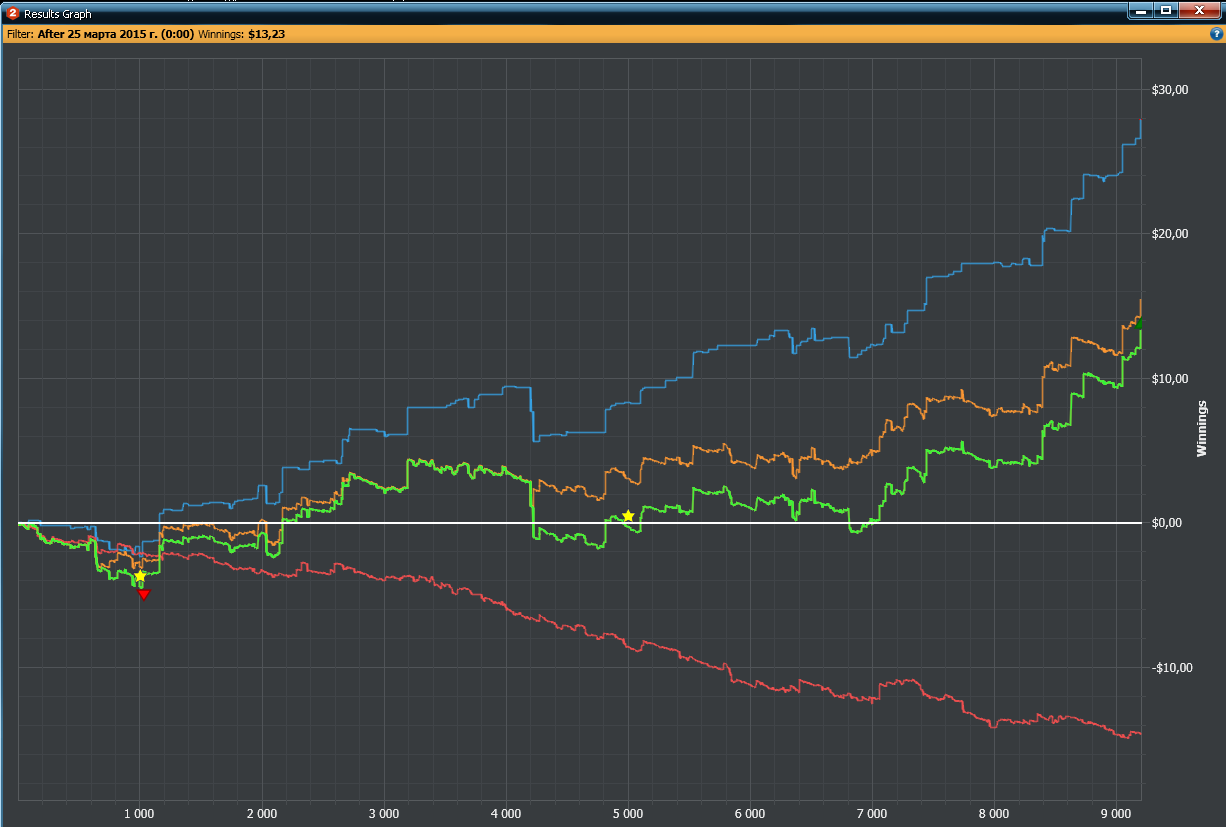Click the green triangle marker at graph end

coord(1138,324)
